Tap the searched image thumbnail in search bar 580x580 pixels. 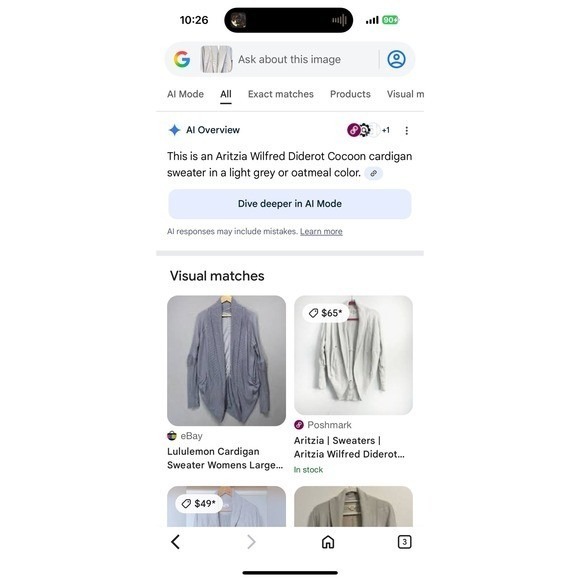click(x=216, y=59)
